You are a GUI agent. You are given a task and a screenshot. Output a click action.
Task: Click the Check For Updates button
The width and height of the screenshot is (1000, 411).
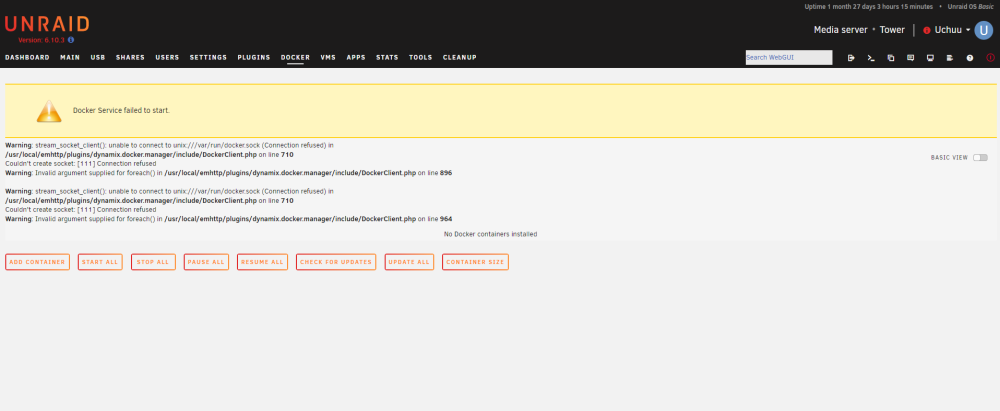pos(336,262)
